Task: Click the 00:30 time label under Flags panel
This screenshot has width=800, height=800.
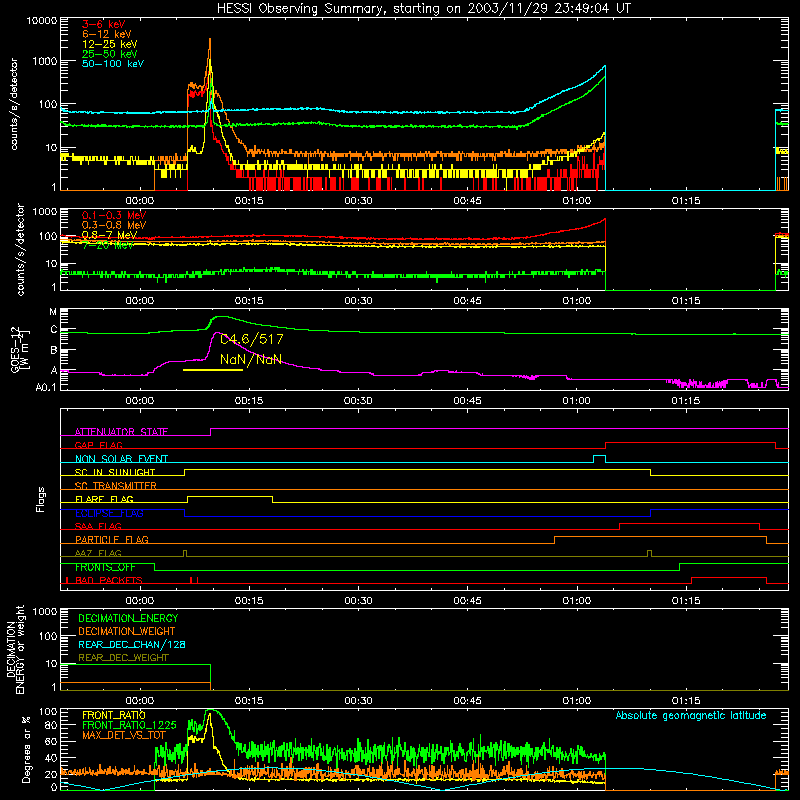Action: point(358,601)
